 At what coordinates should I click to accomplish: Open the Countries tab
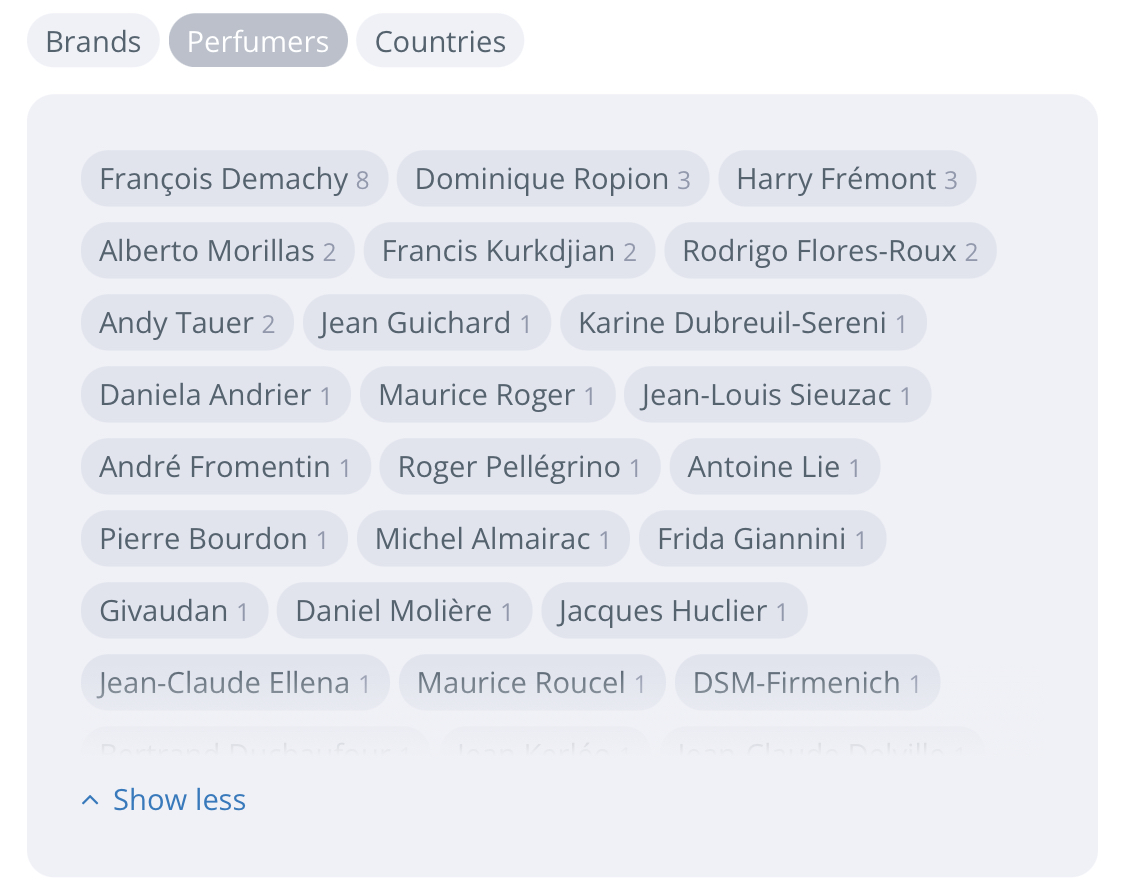440,41
